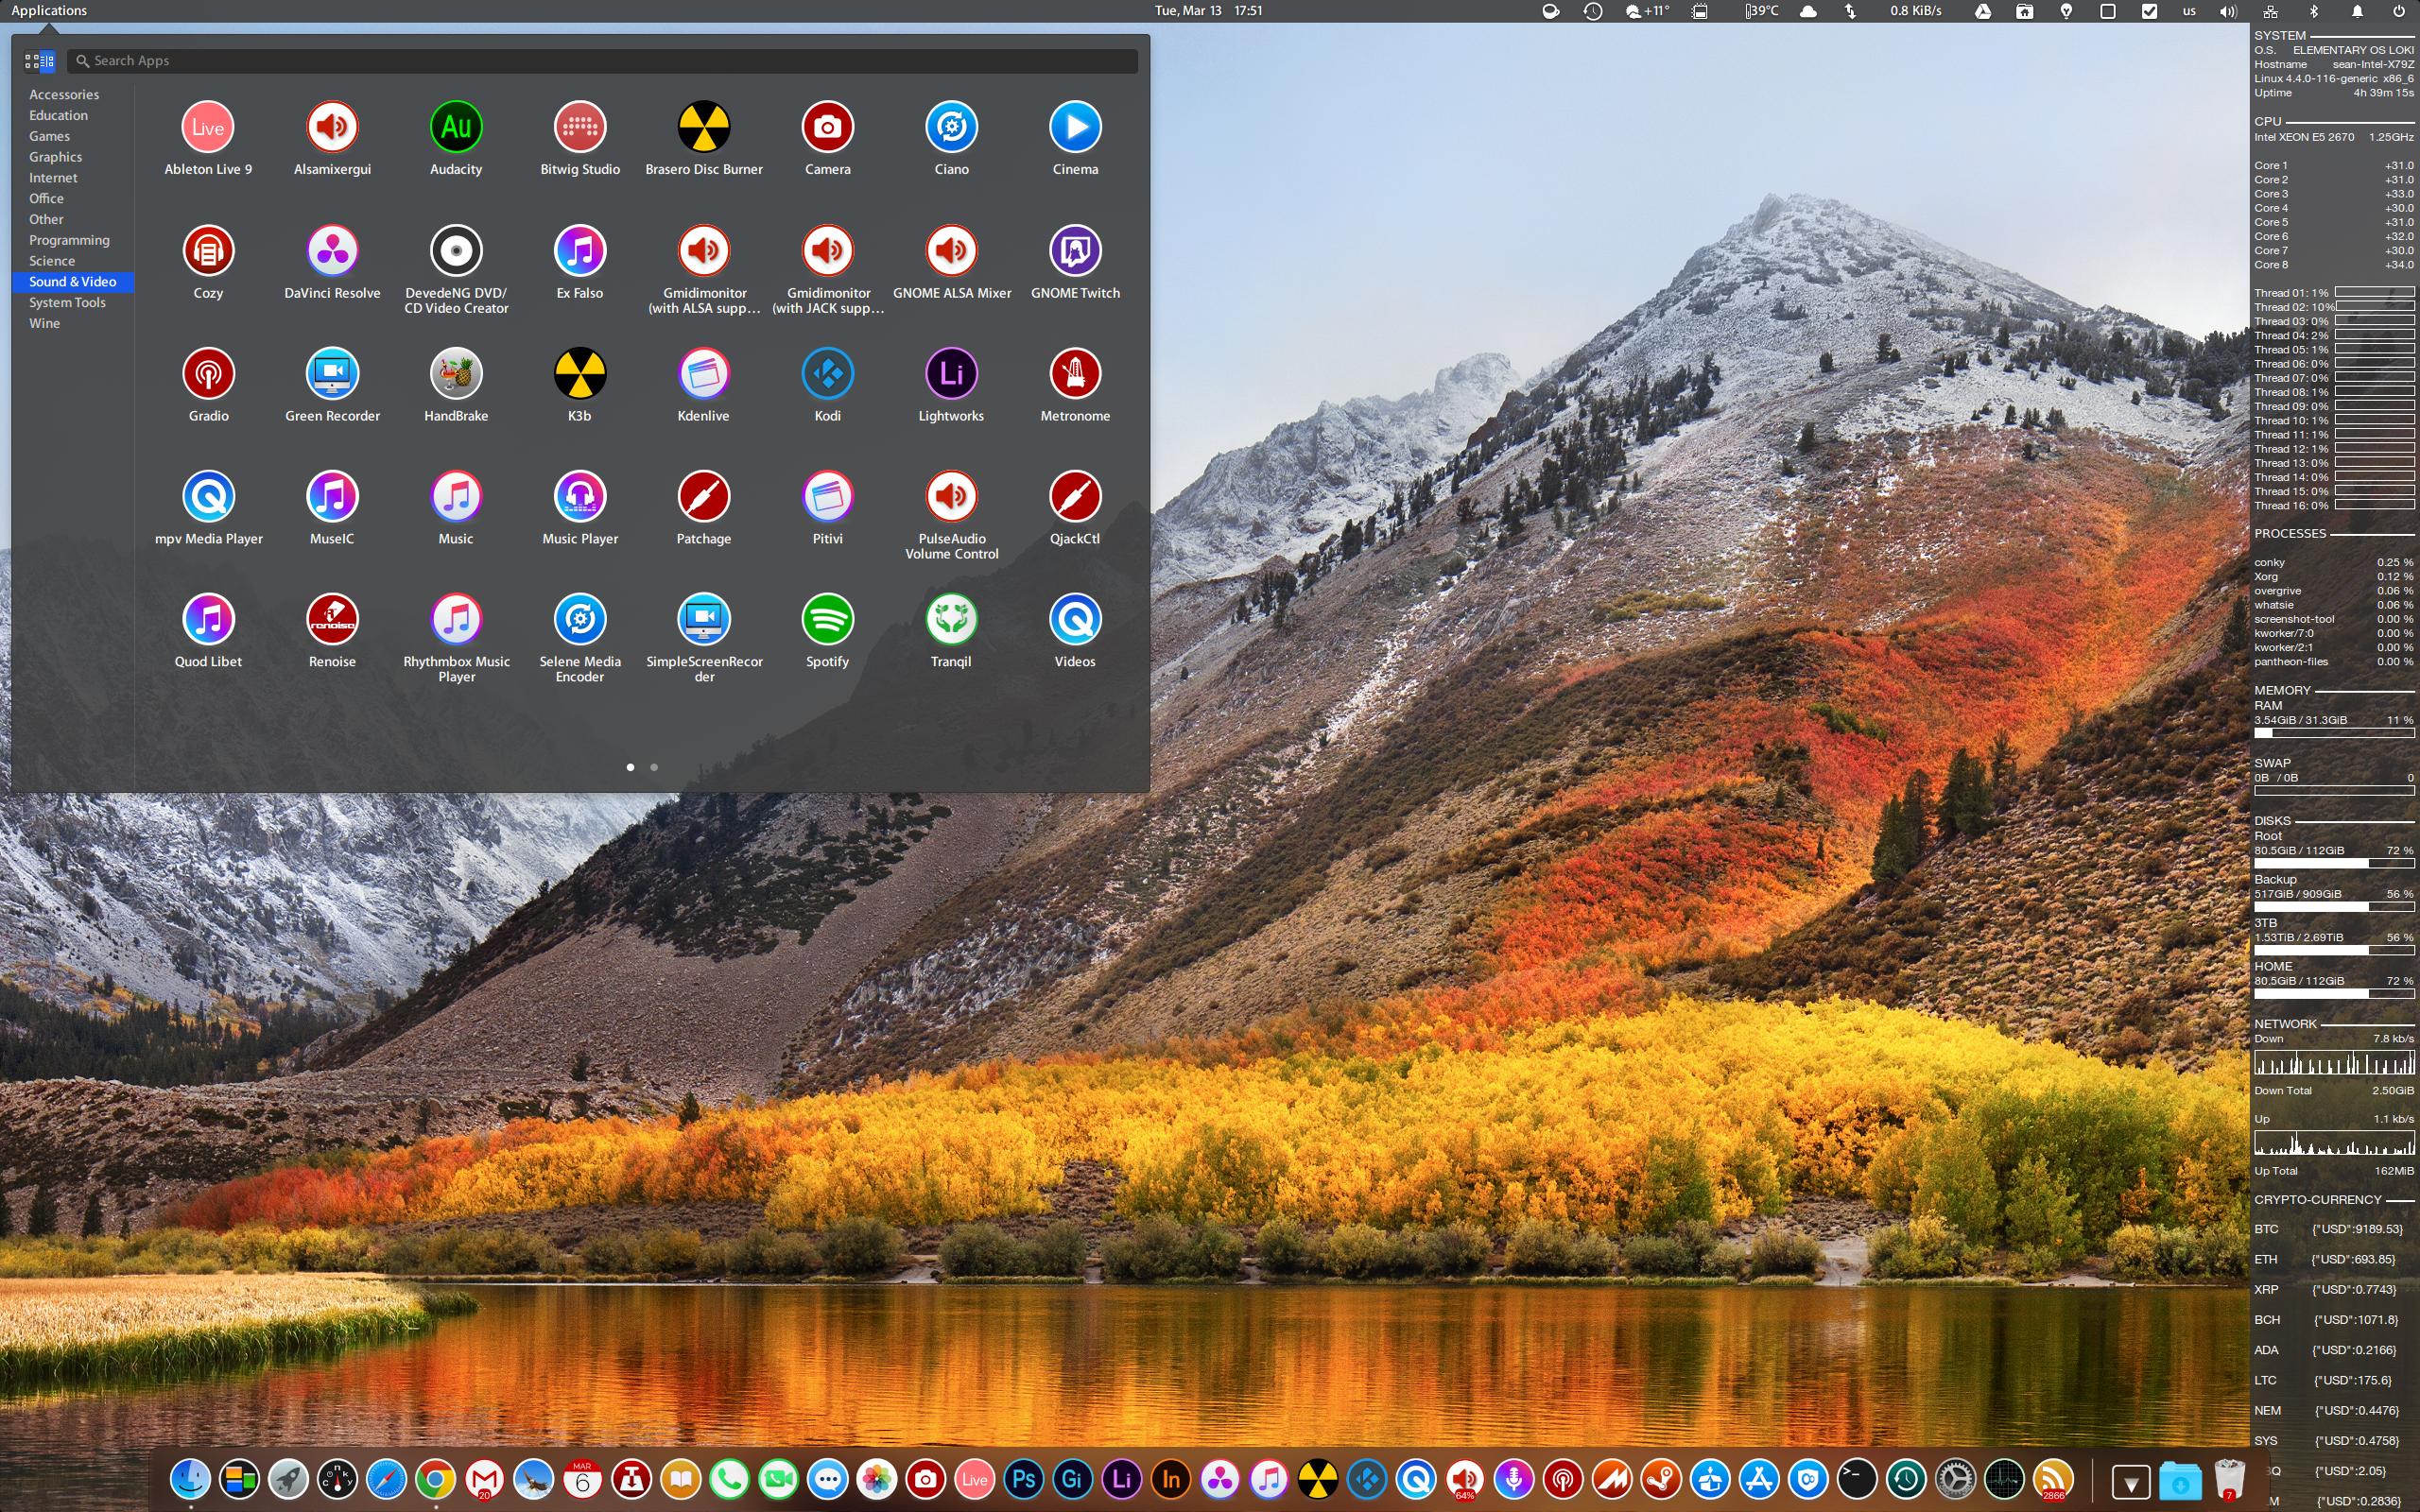Open PulseAudio Volume Control
Screen dimensions: 2420x1512
pos(951,515)
